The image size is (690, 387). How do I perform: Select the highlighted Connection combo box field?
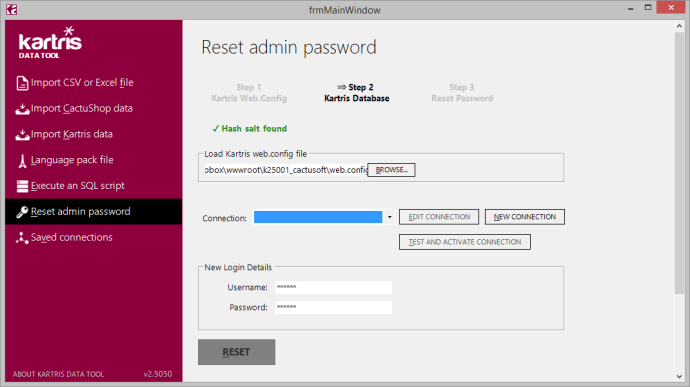[x=318, y=217]
